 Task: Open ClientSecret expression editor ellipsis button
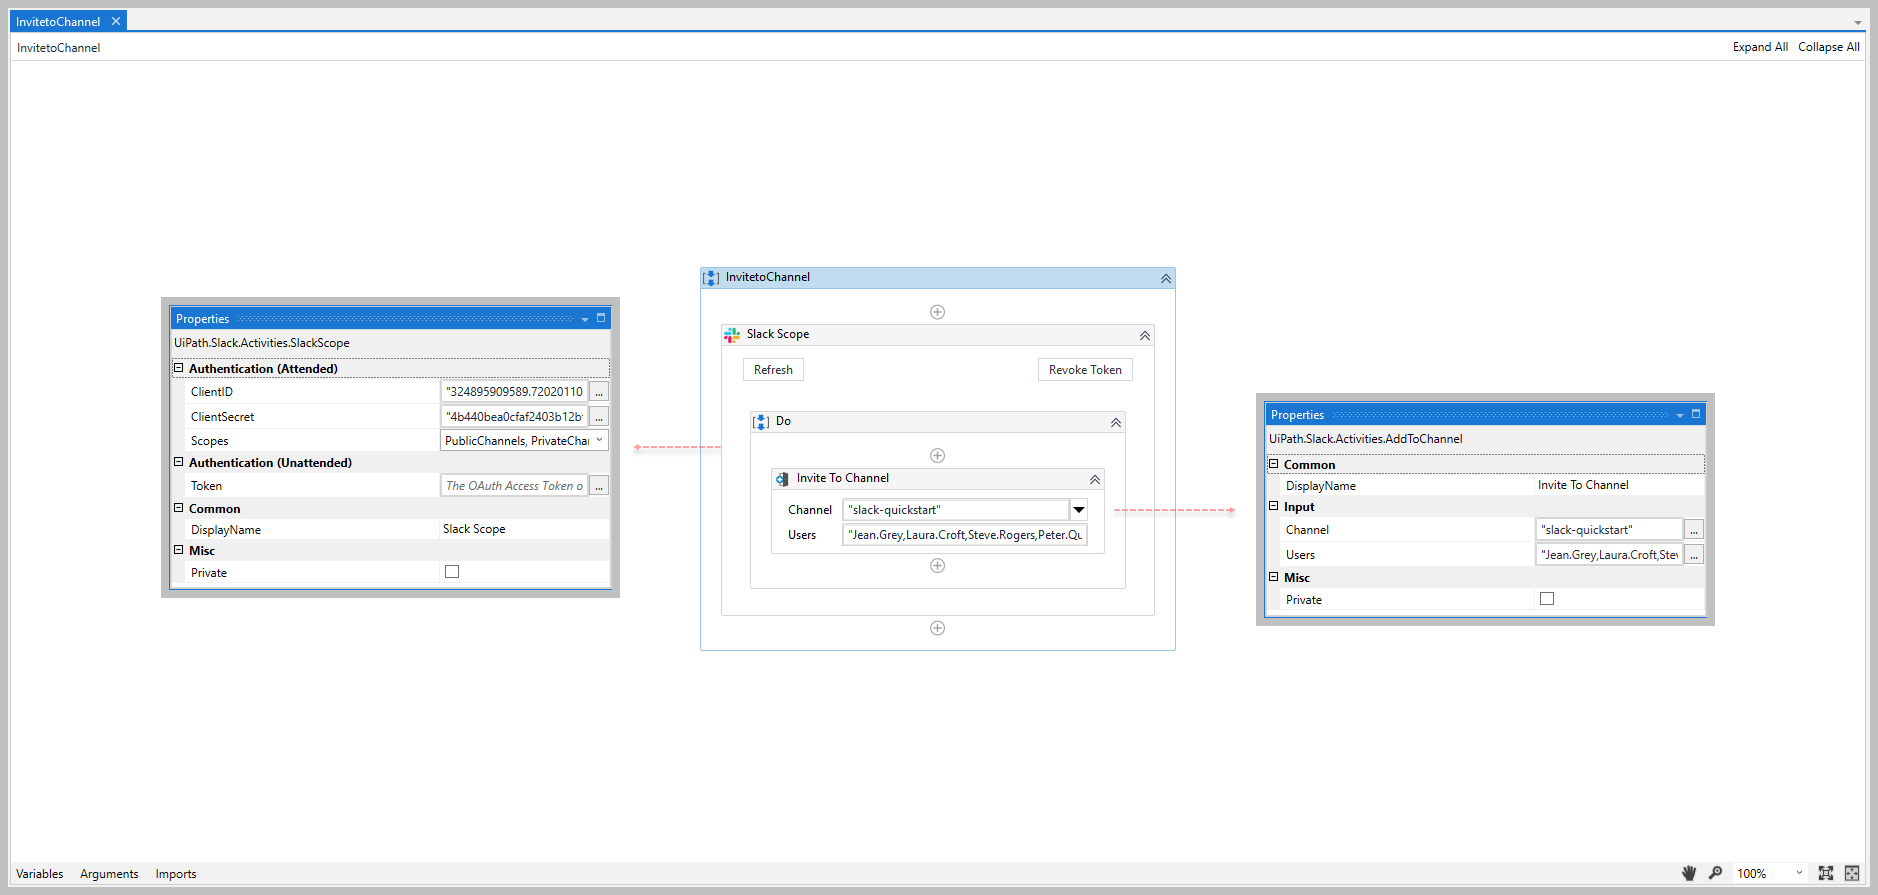[599, 416]
